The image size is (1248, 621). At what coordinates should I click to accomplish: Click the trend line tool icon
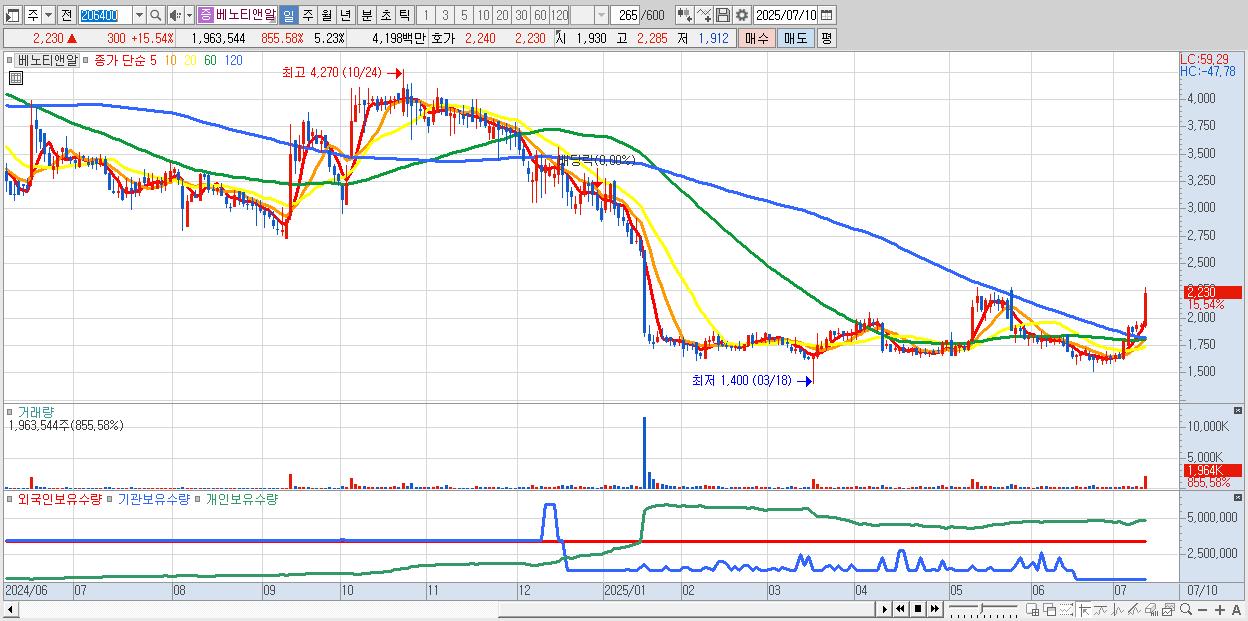(x=1135, y=610)
